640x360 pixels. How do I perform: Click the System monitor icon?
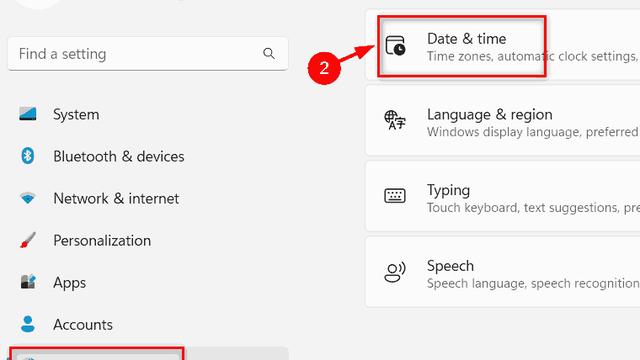[x=28, y=114]
